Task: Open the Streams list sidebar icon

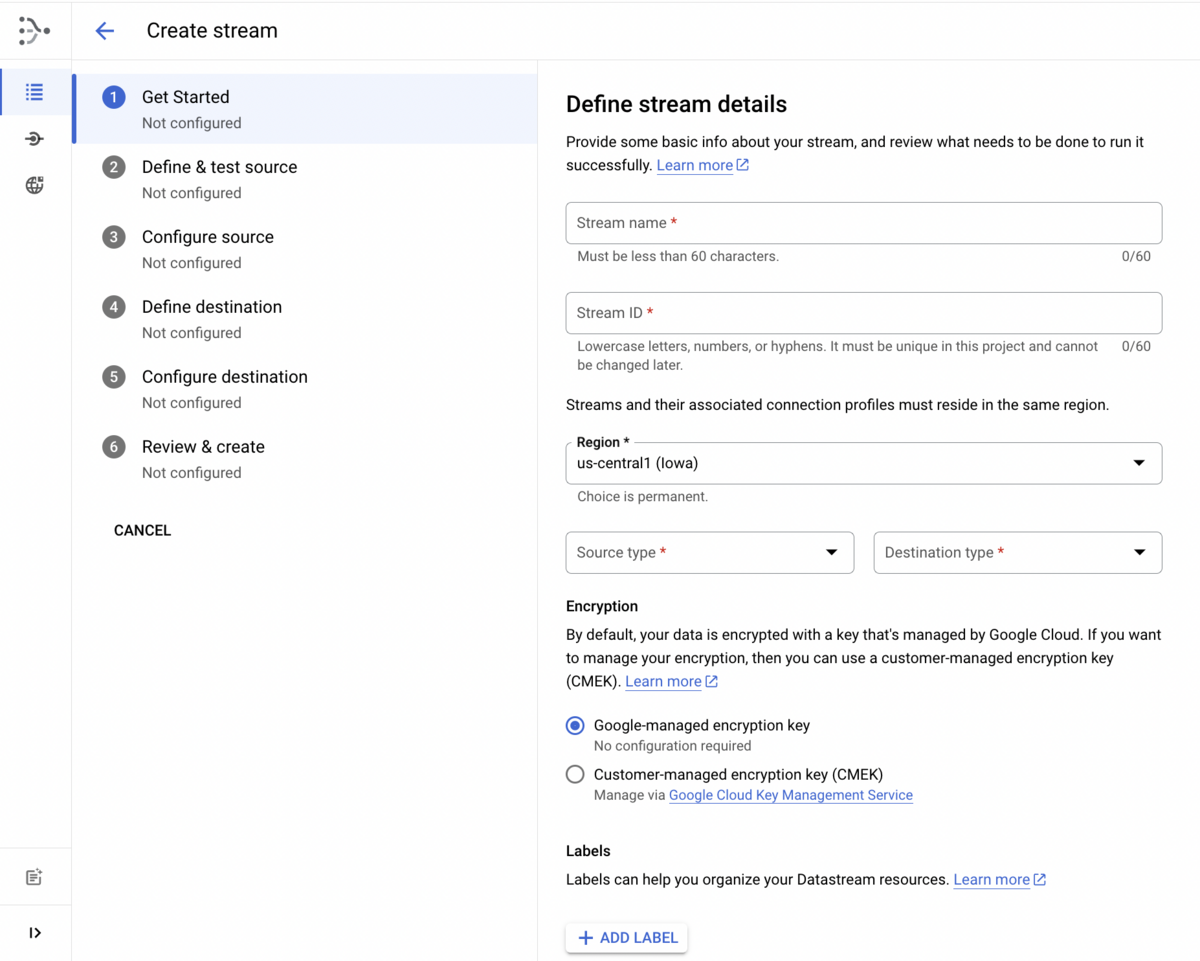Action: [35, 93]
